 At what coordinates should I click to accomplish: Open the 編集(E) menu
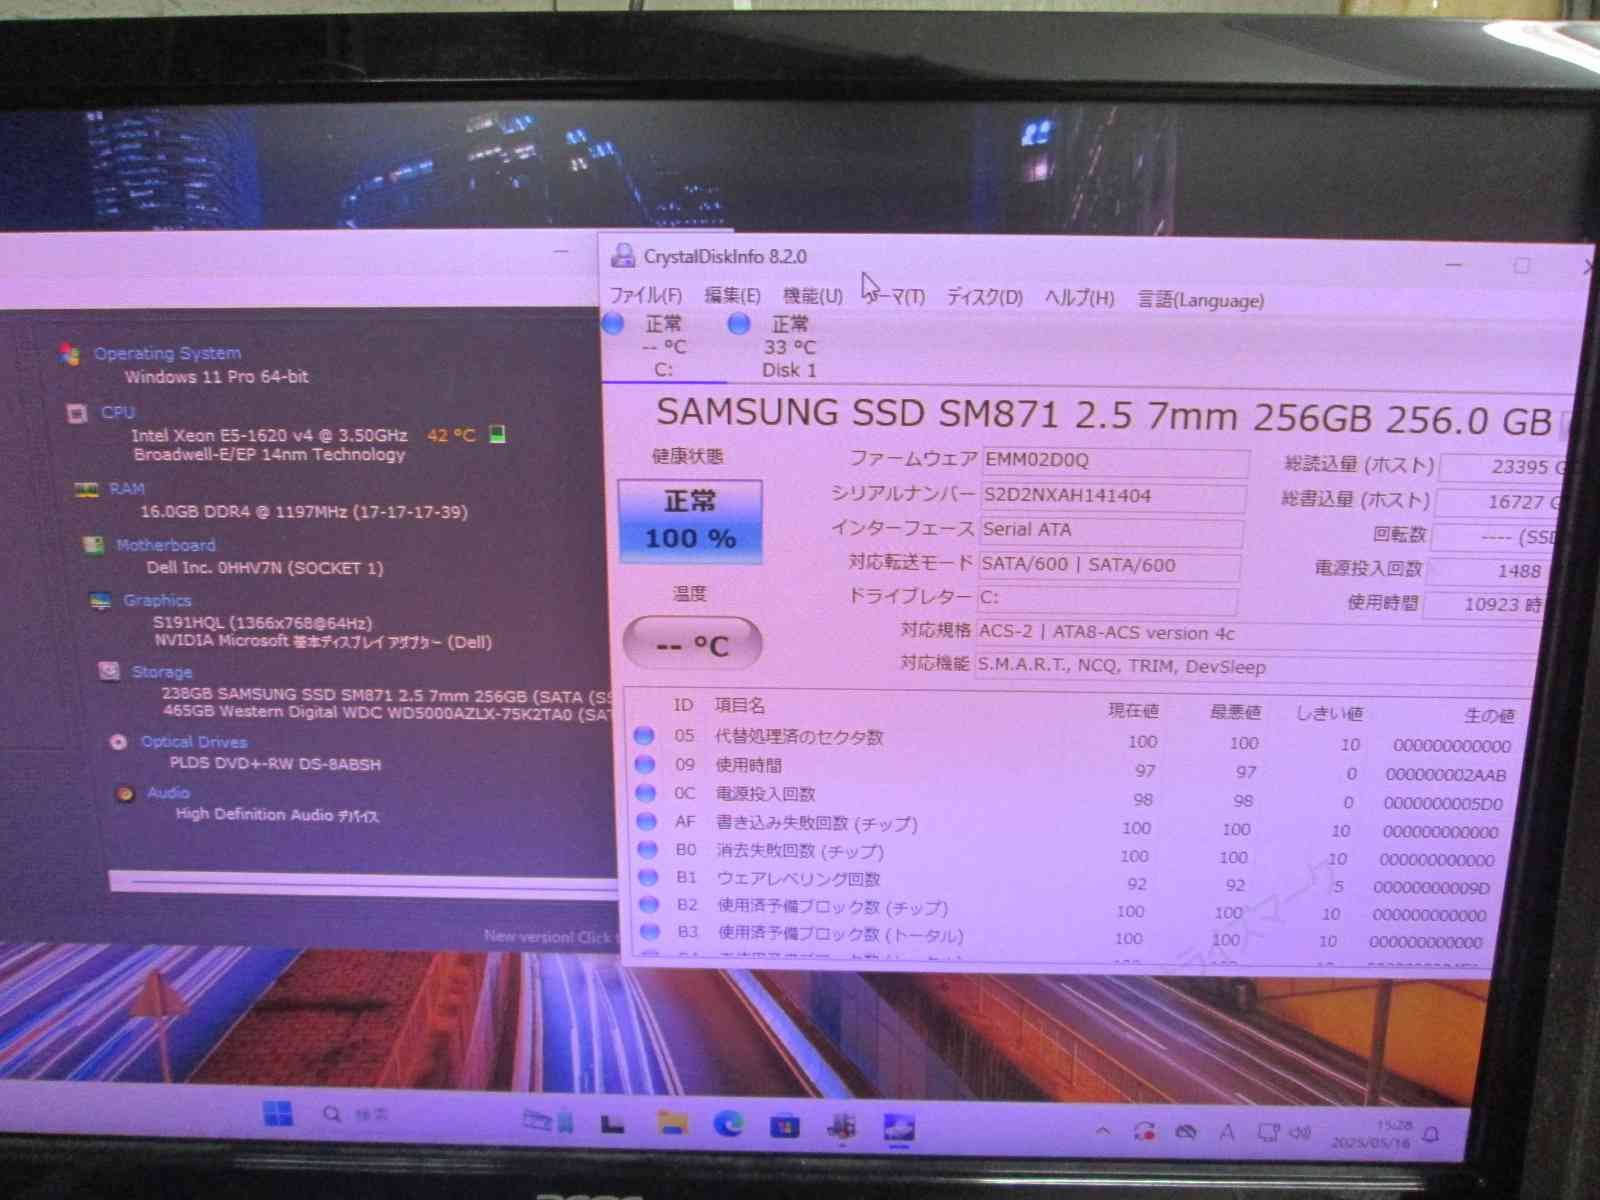pyautogui.click(x=732, y=295)
